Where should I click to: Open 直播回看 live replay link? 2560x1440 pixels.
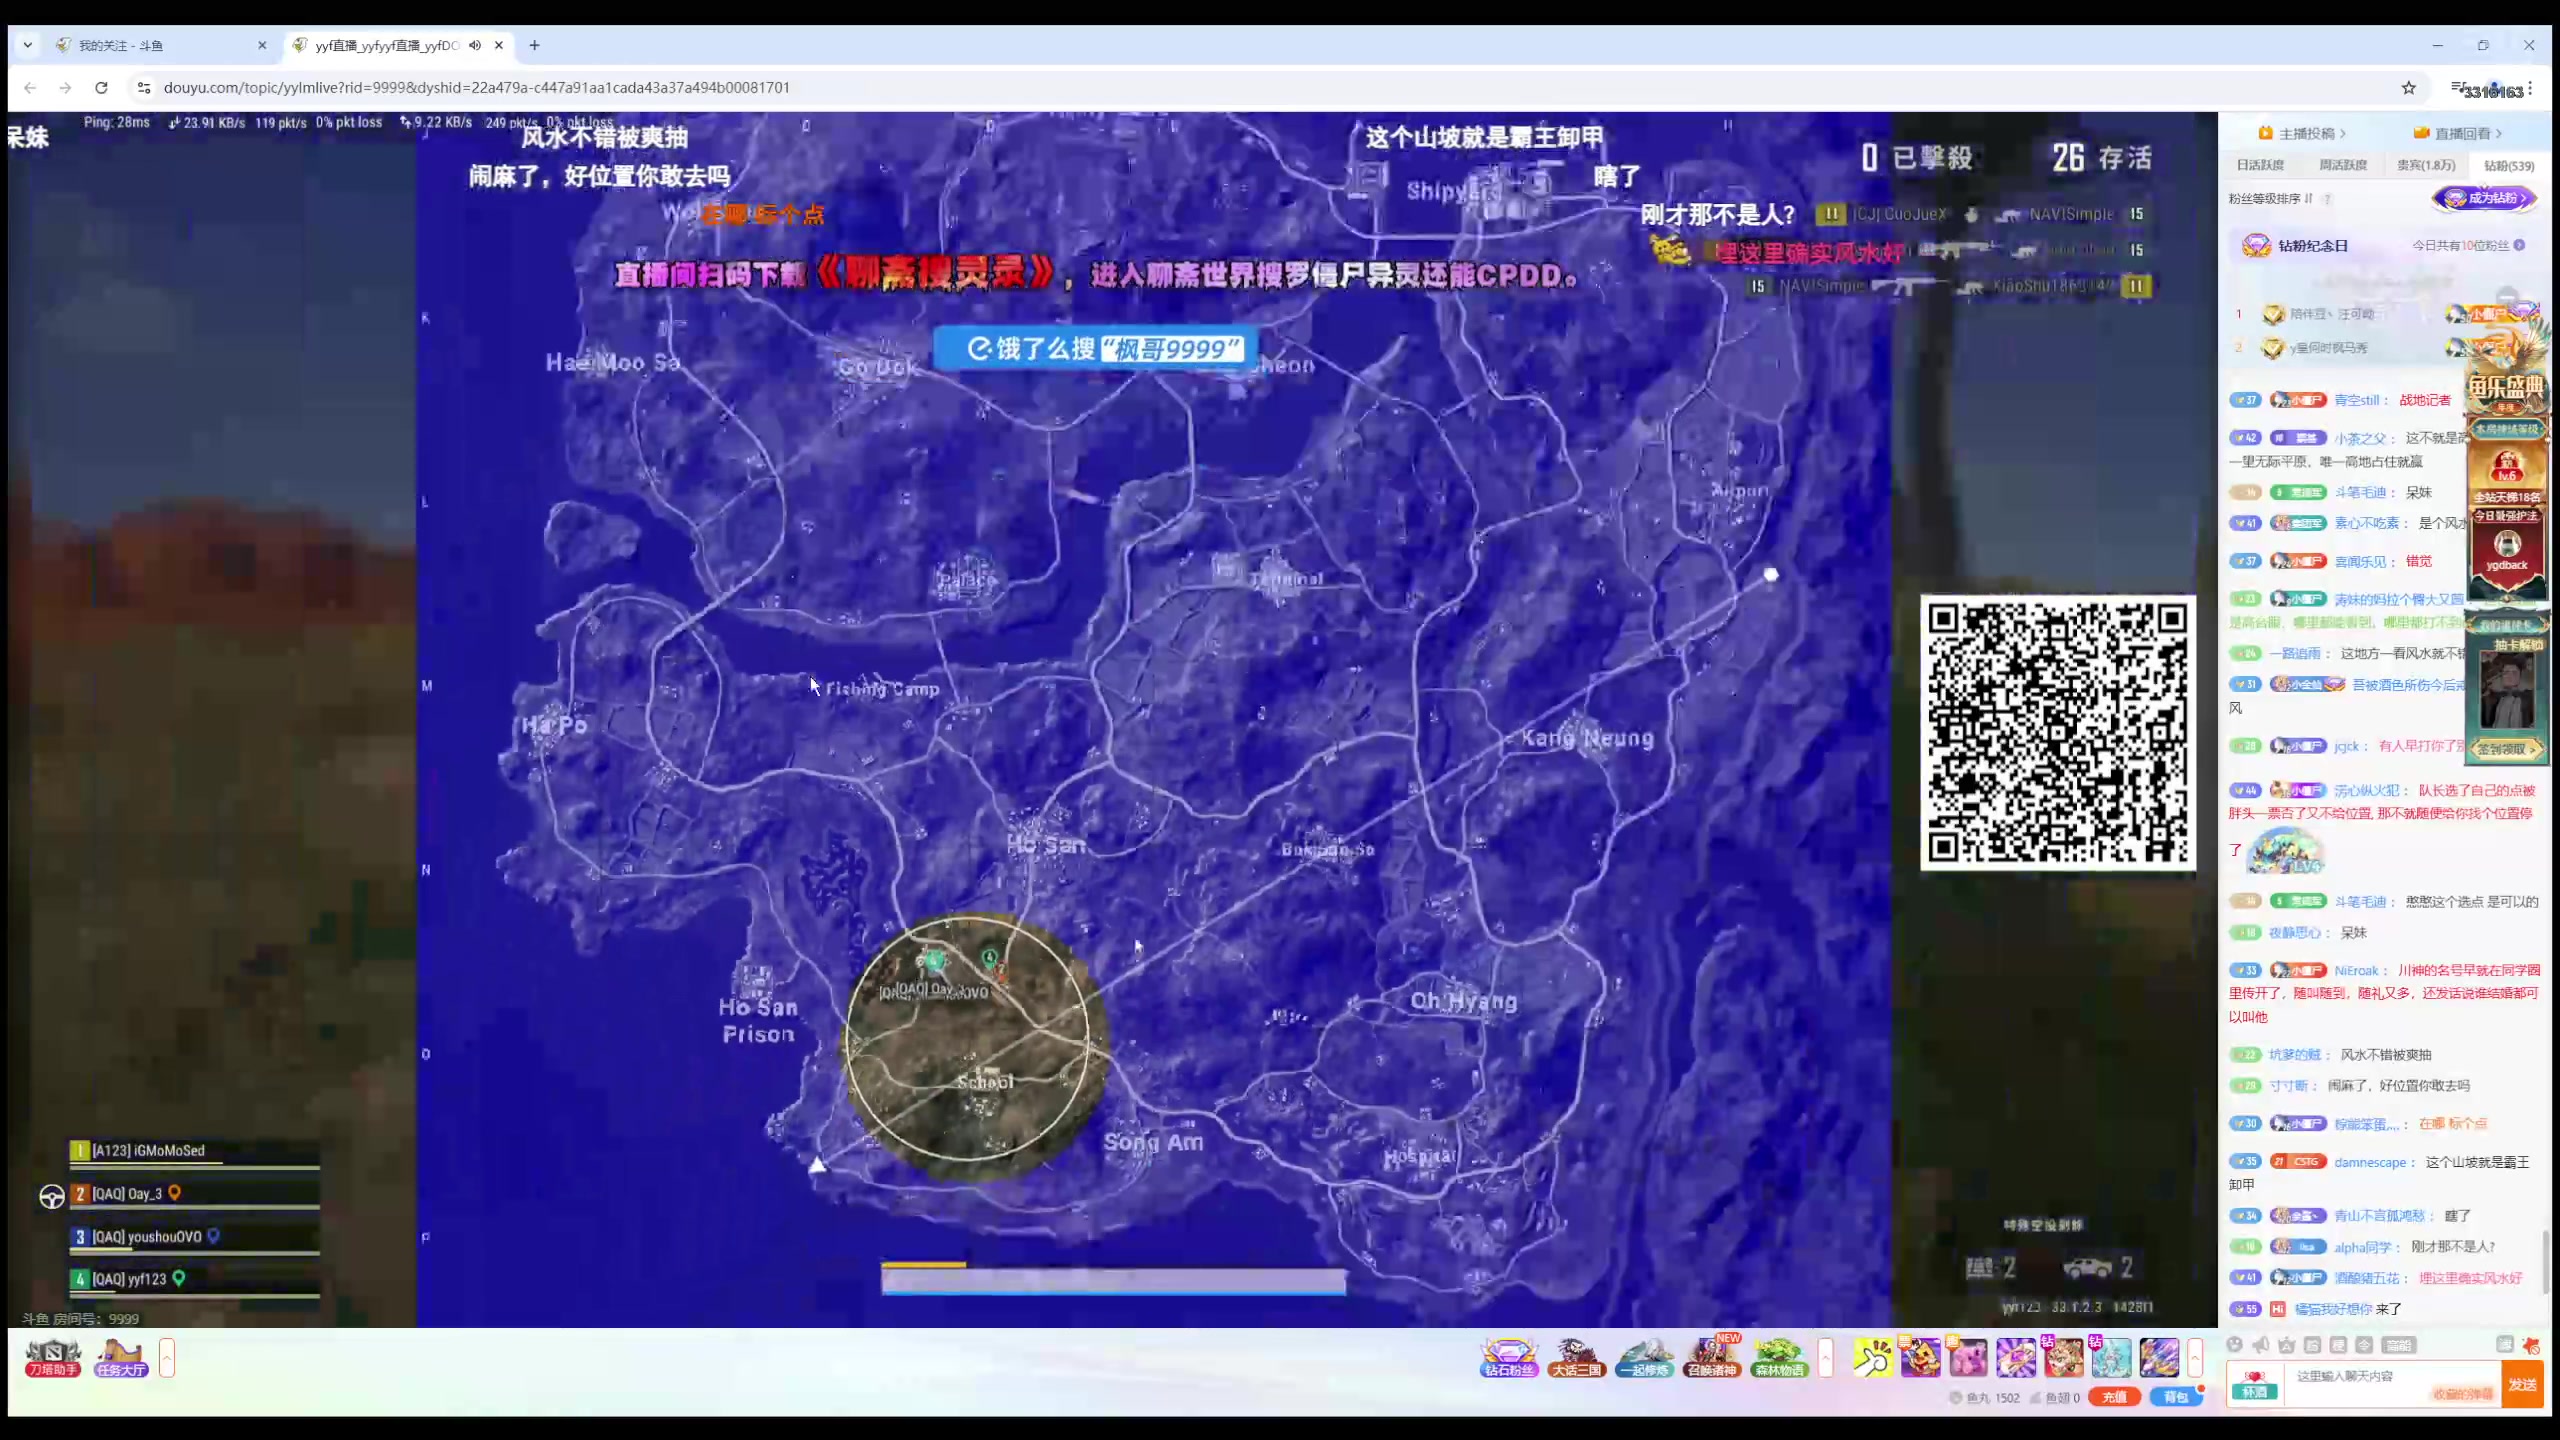(x=2458, y=133)
